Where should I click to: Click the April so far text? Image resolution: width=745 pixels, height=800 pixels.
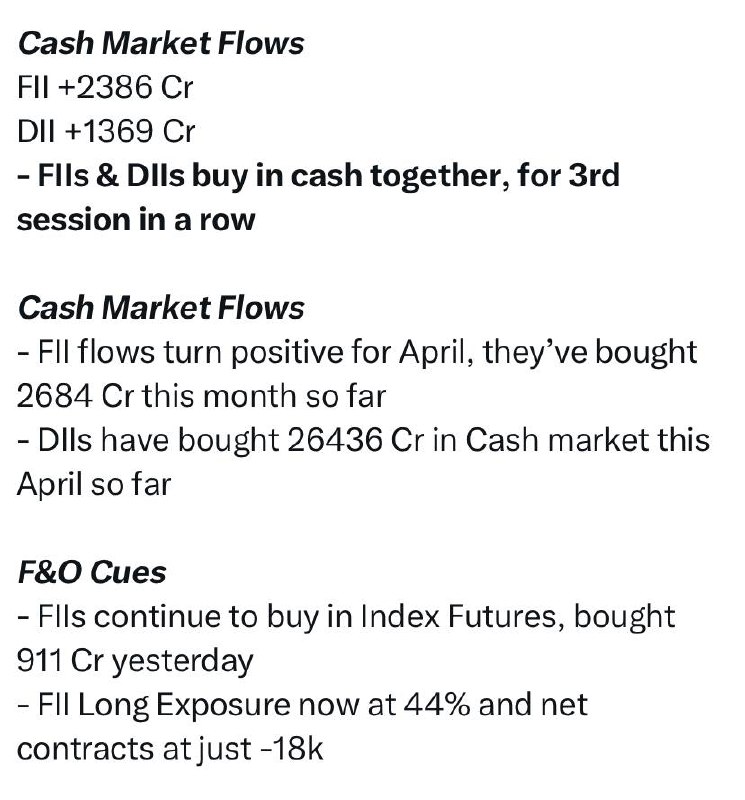[x=94, y=485]
